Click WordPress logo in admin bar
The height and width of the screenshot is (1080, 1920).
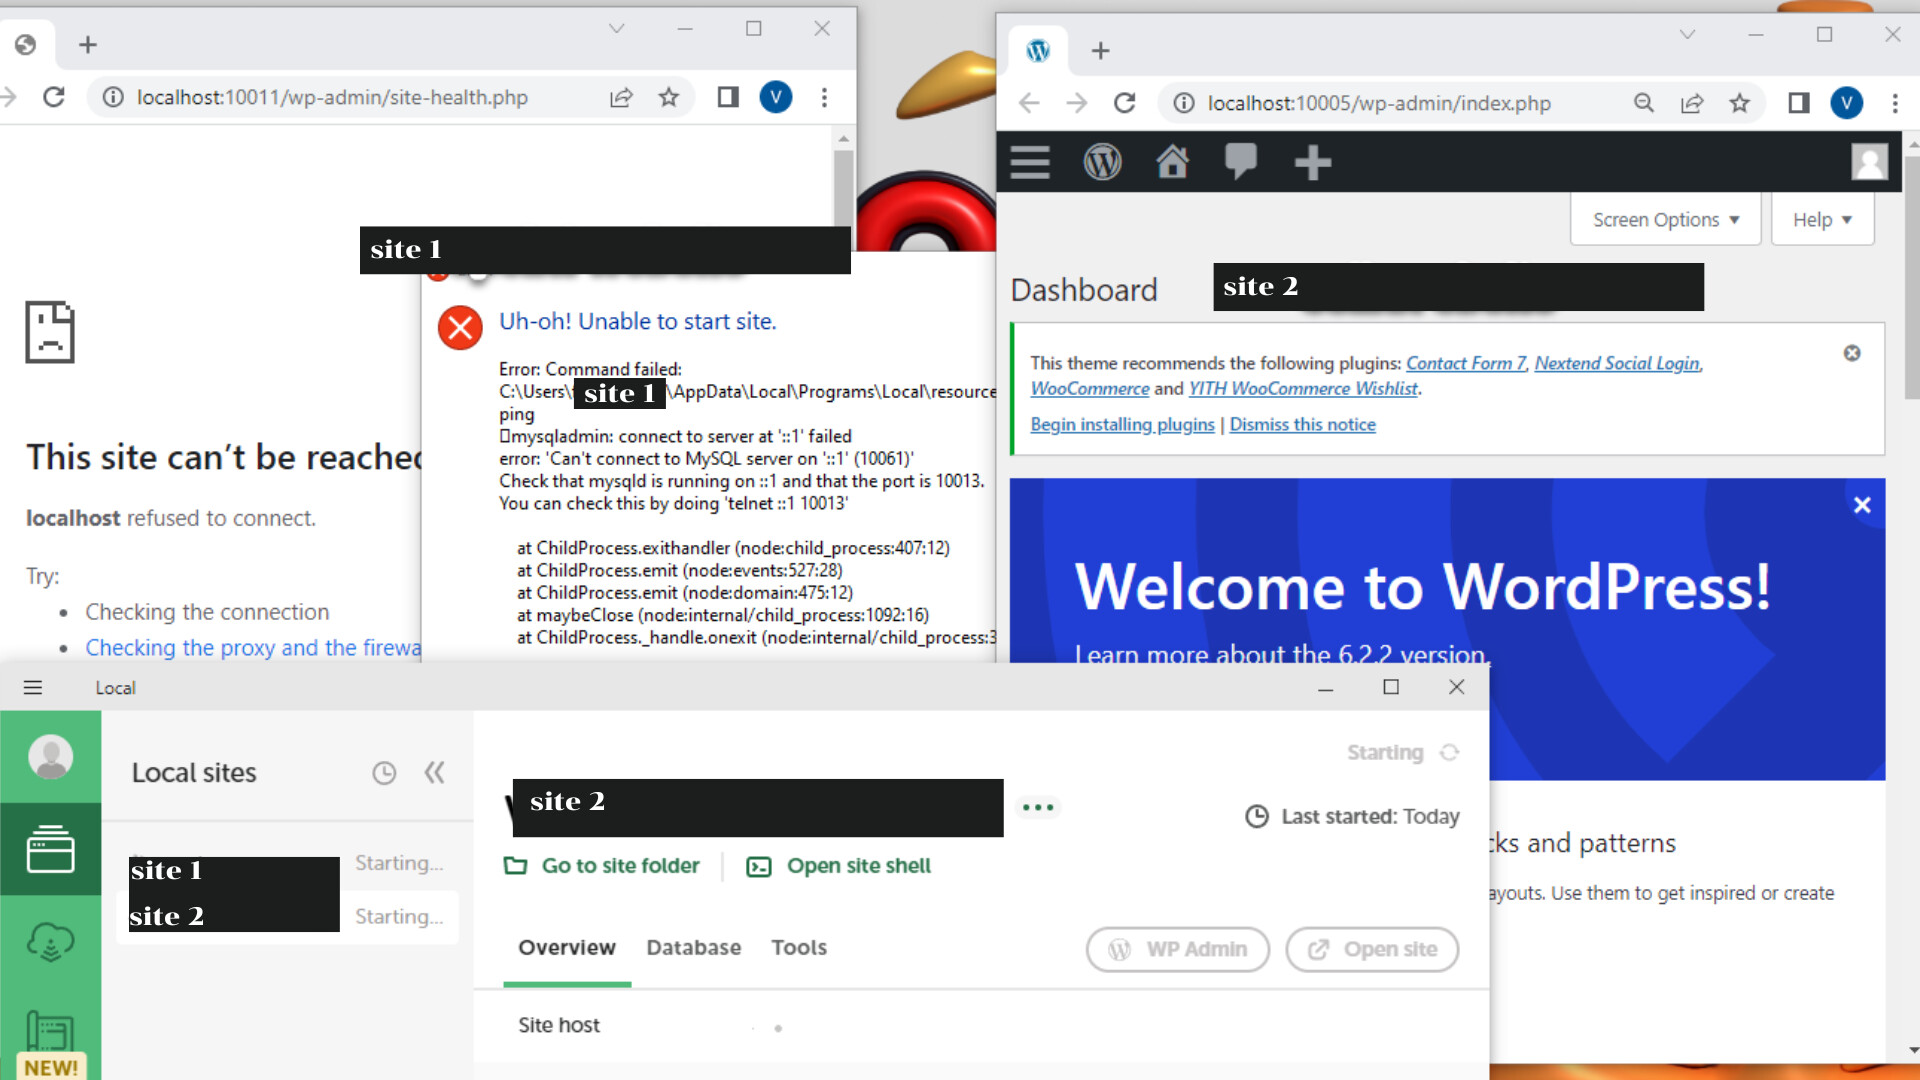[x=1102, y=162]
